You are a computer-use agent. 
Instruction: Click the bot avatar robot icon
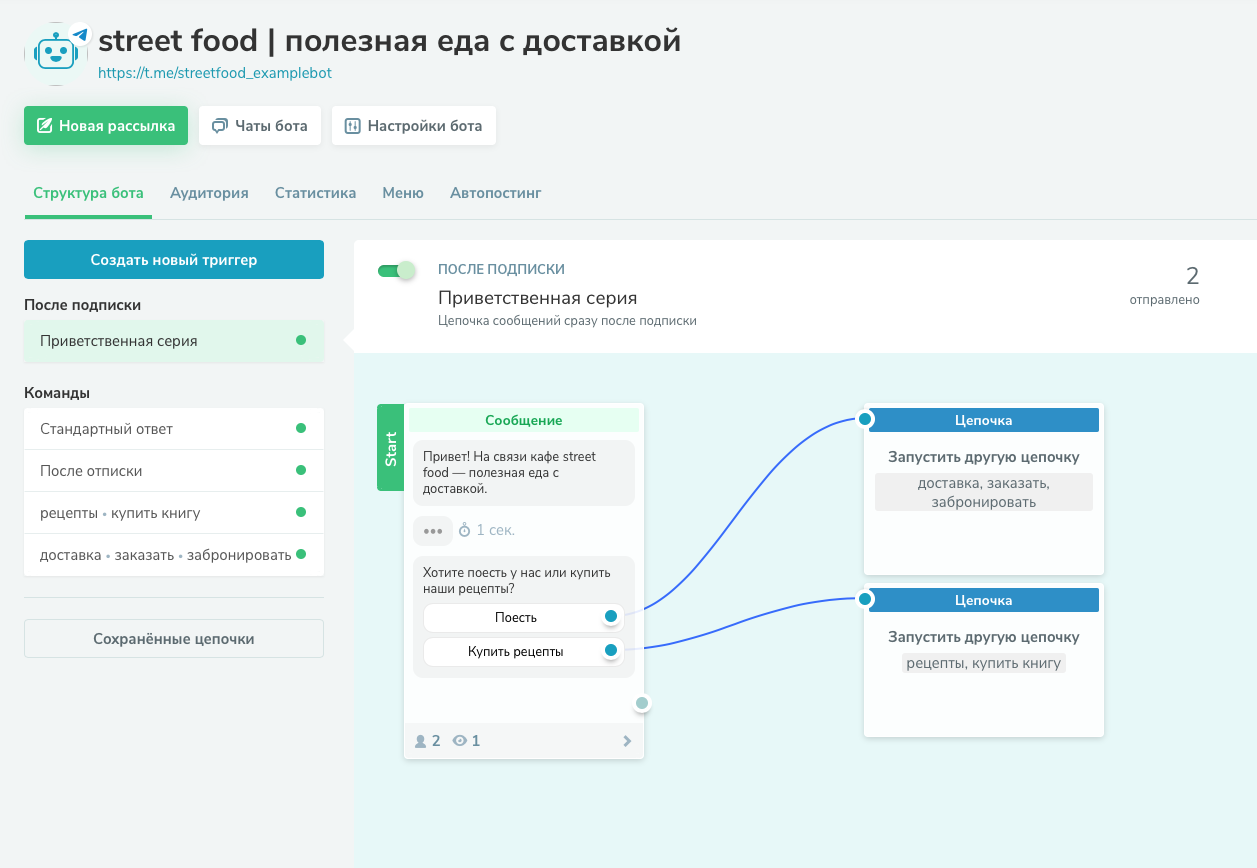(57, 53)
